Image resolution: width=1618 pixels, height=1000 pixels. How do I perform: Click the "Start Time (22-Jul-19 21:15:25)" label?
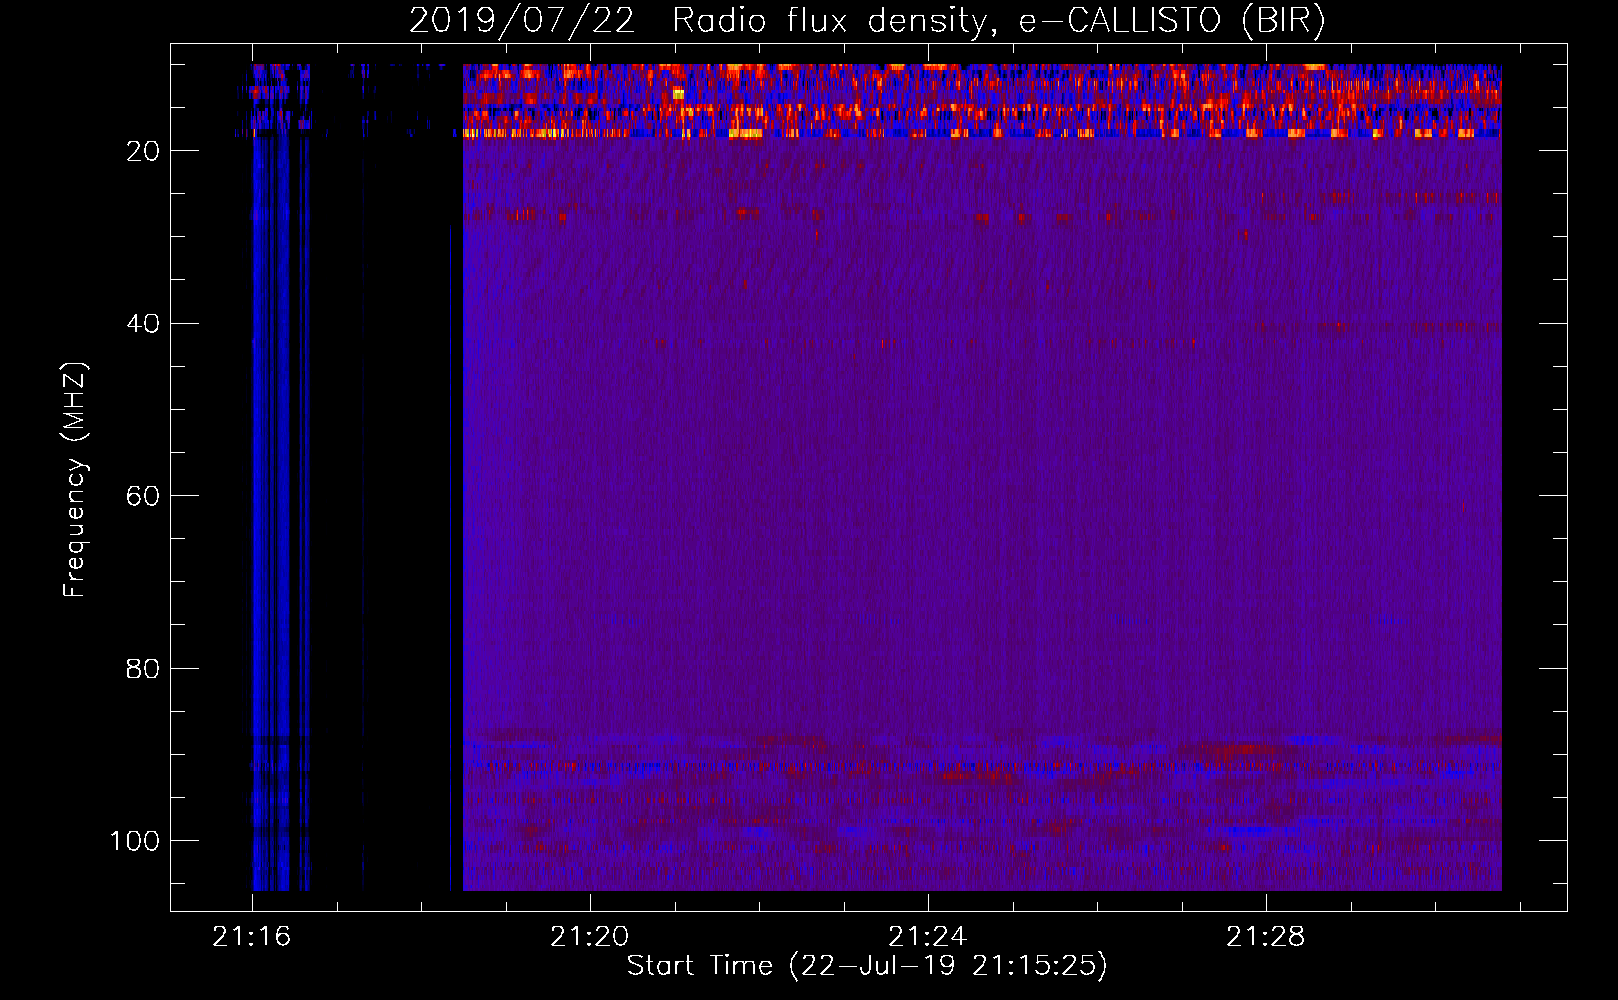(867, 965)
